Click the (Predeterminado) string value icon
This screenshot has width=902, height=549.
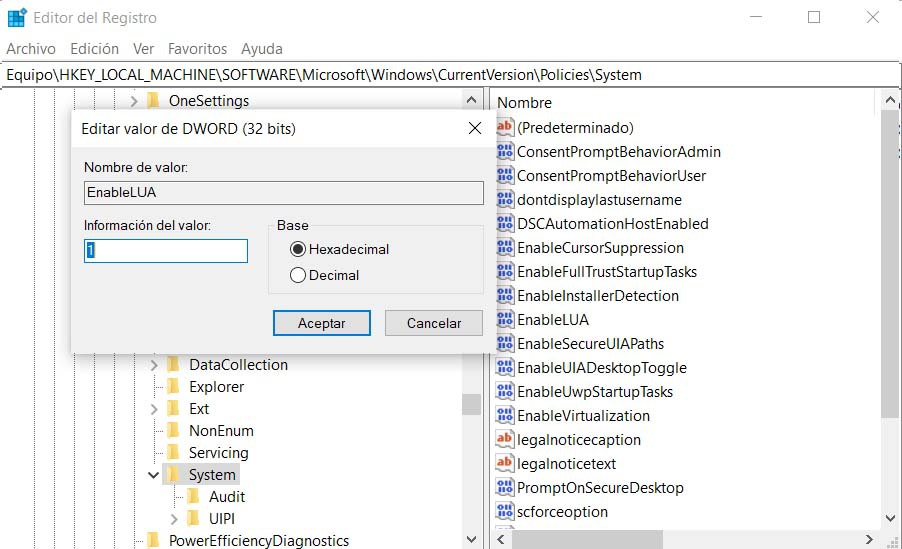coord(505,128)
